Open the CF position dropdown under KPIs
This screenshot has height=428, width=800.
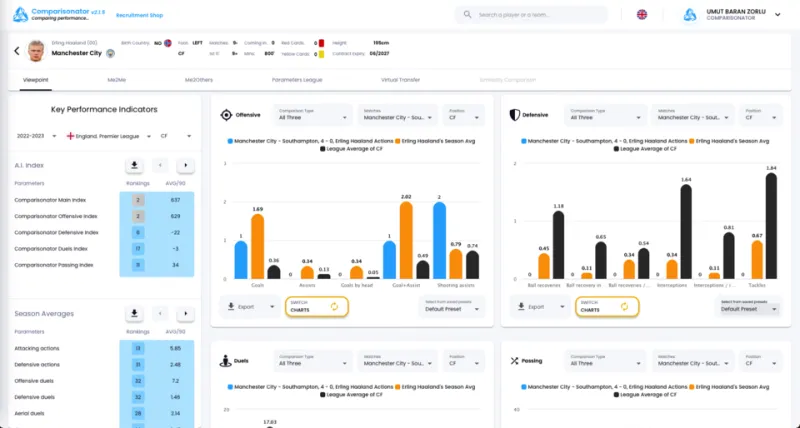click(176, 136)
